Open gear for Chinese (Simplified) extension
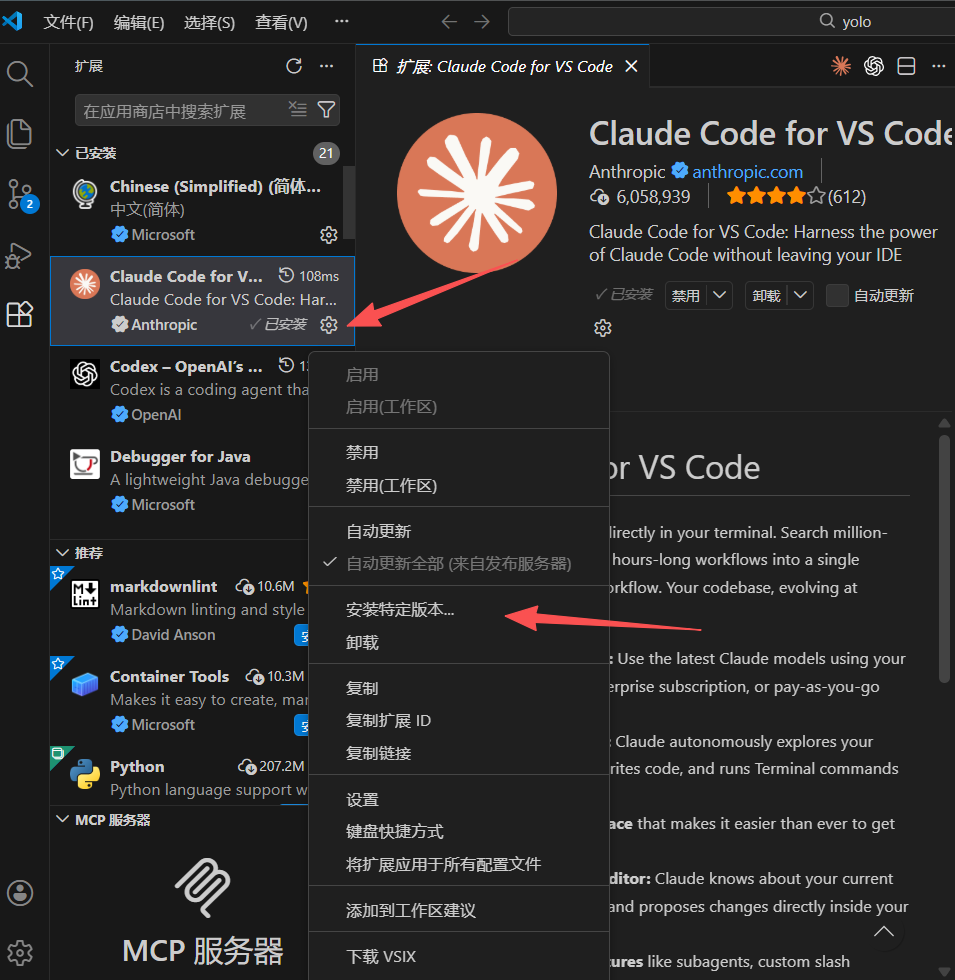 click(x=329, y=235)
